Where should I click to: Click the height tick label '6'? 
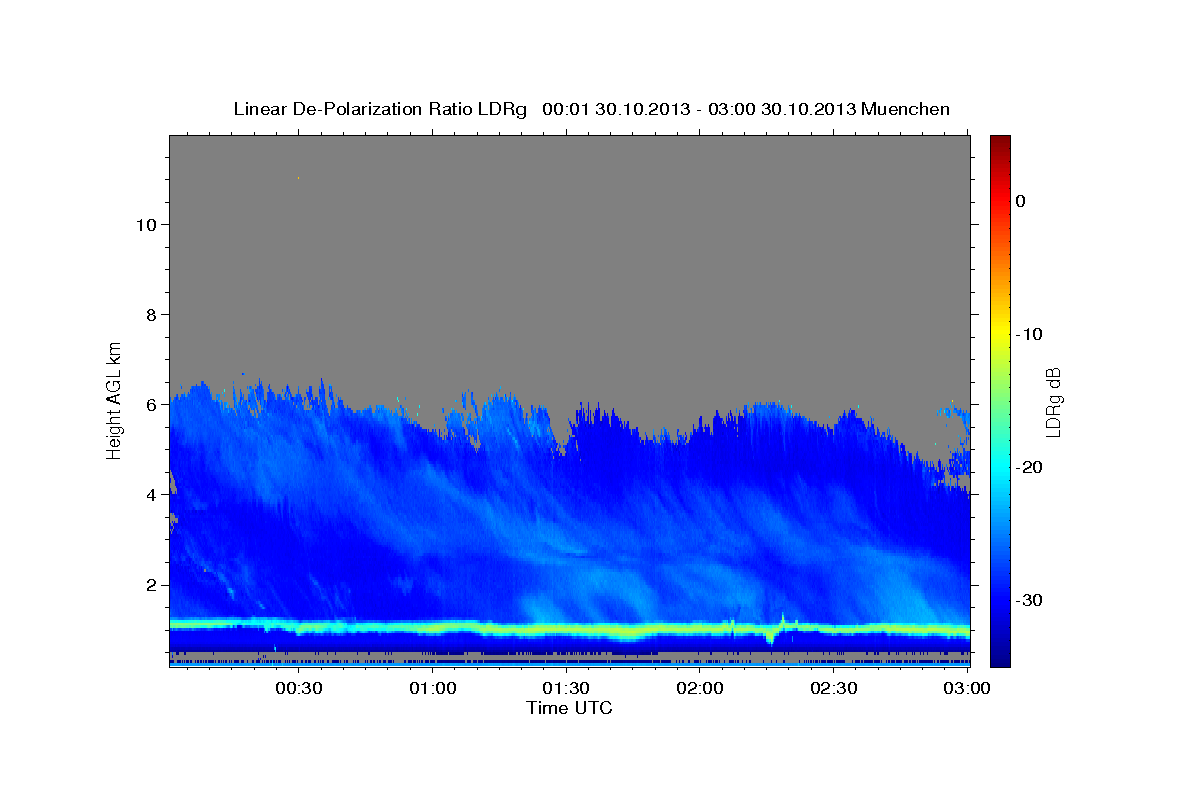pos(150,405)
